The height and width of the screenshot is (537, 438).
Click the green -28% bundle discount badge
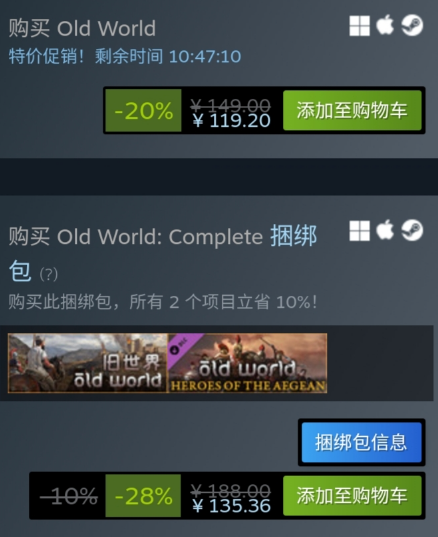(x=143, y=496)
